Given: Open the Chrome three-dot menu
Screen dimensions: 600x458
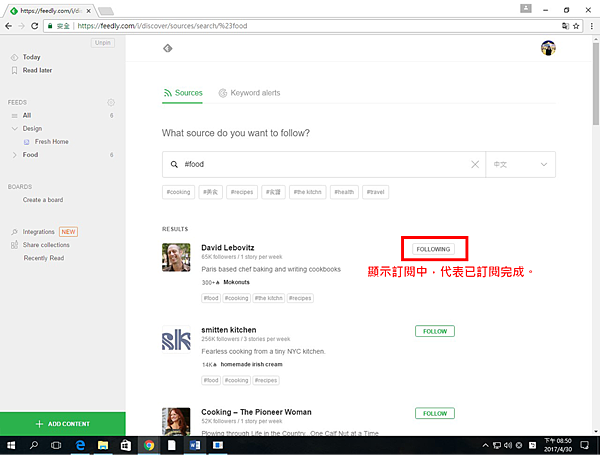Looking at the screenshot, I should click(592, 26).
